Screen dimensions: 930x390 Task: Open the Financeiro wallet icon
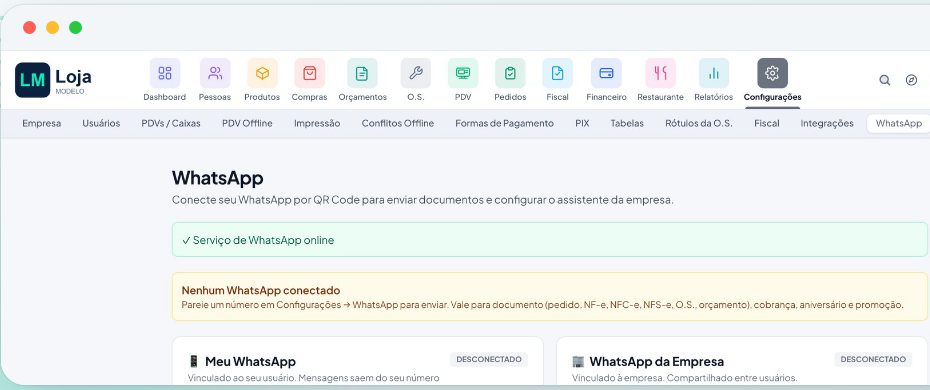pyautogui.click(x=606, y=73)
